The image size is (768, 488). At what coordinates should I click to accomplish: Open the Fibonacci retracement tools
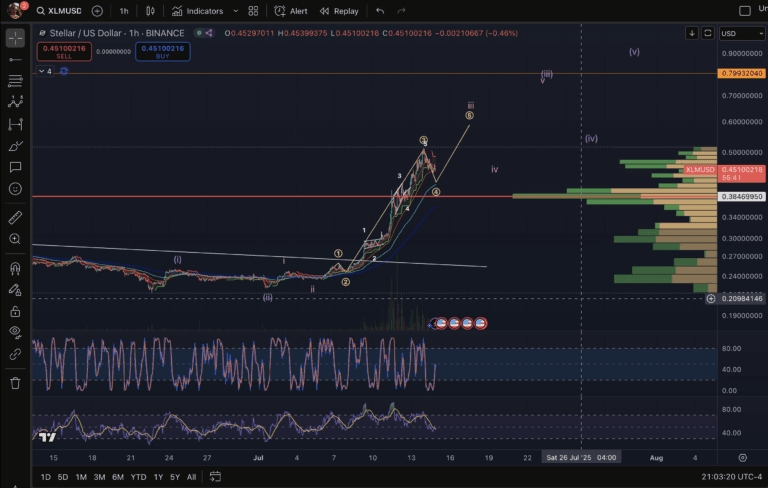click(x=15, y=81)
